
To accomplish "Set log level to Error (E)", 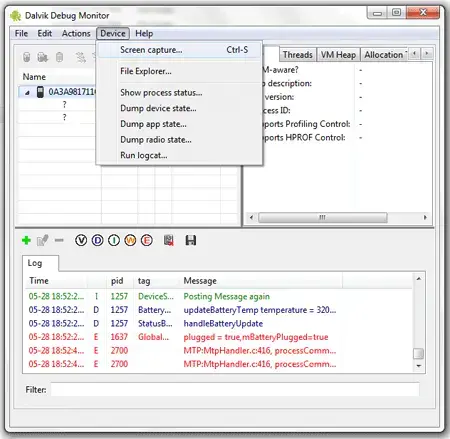I will tap(147, 240).
